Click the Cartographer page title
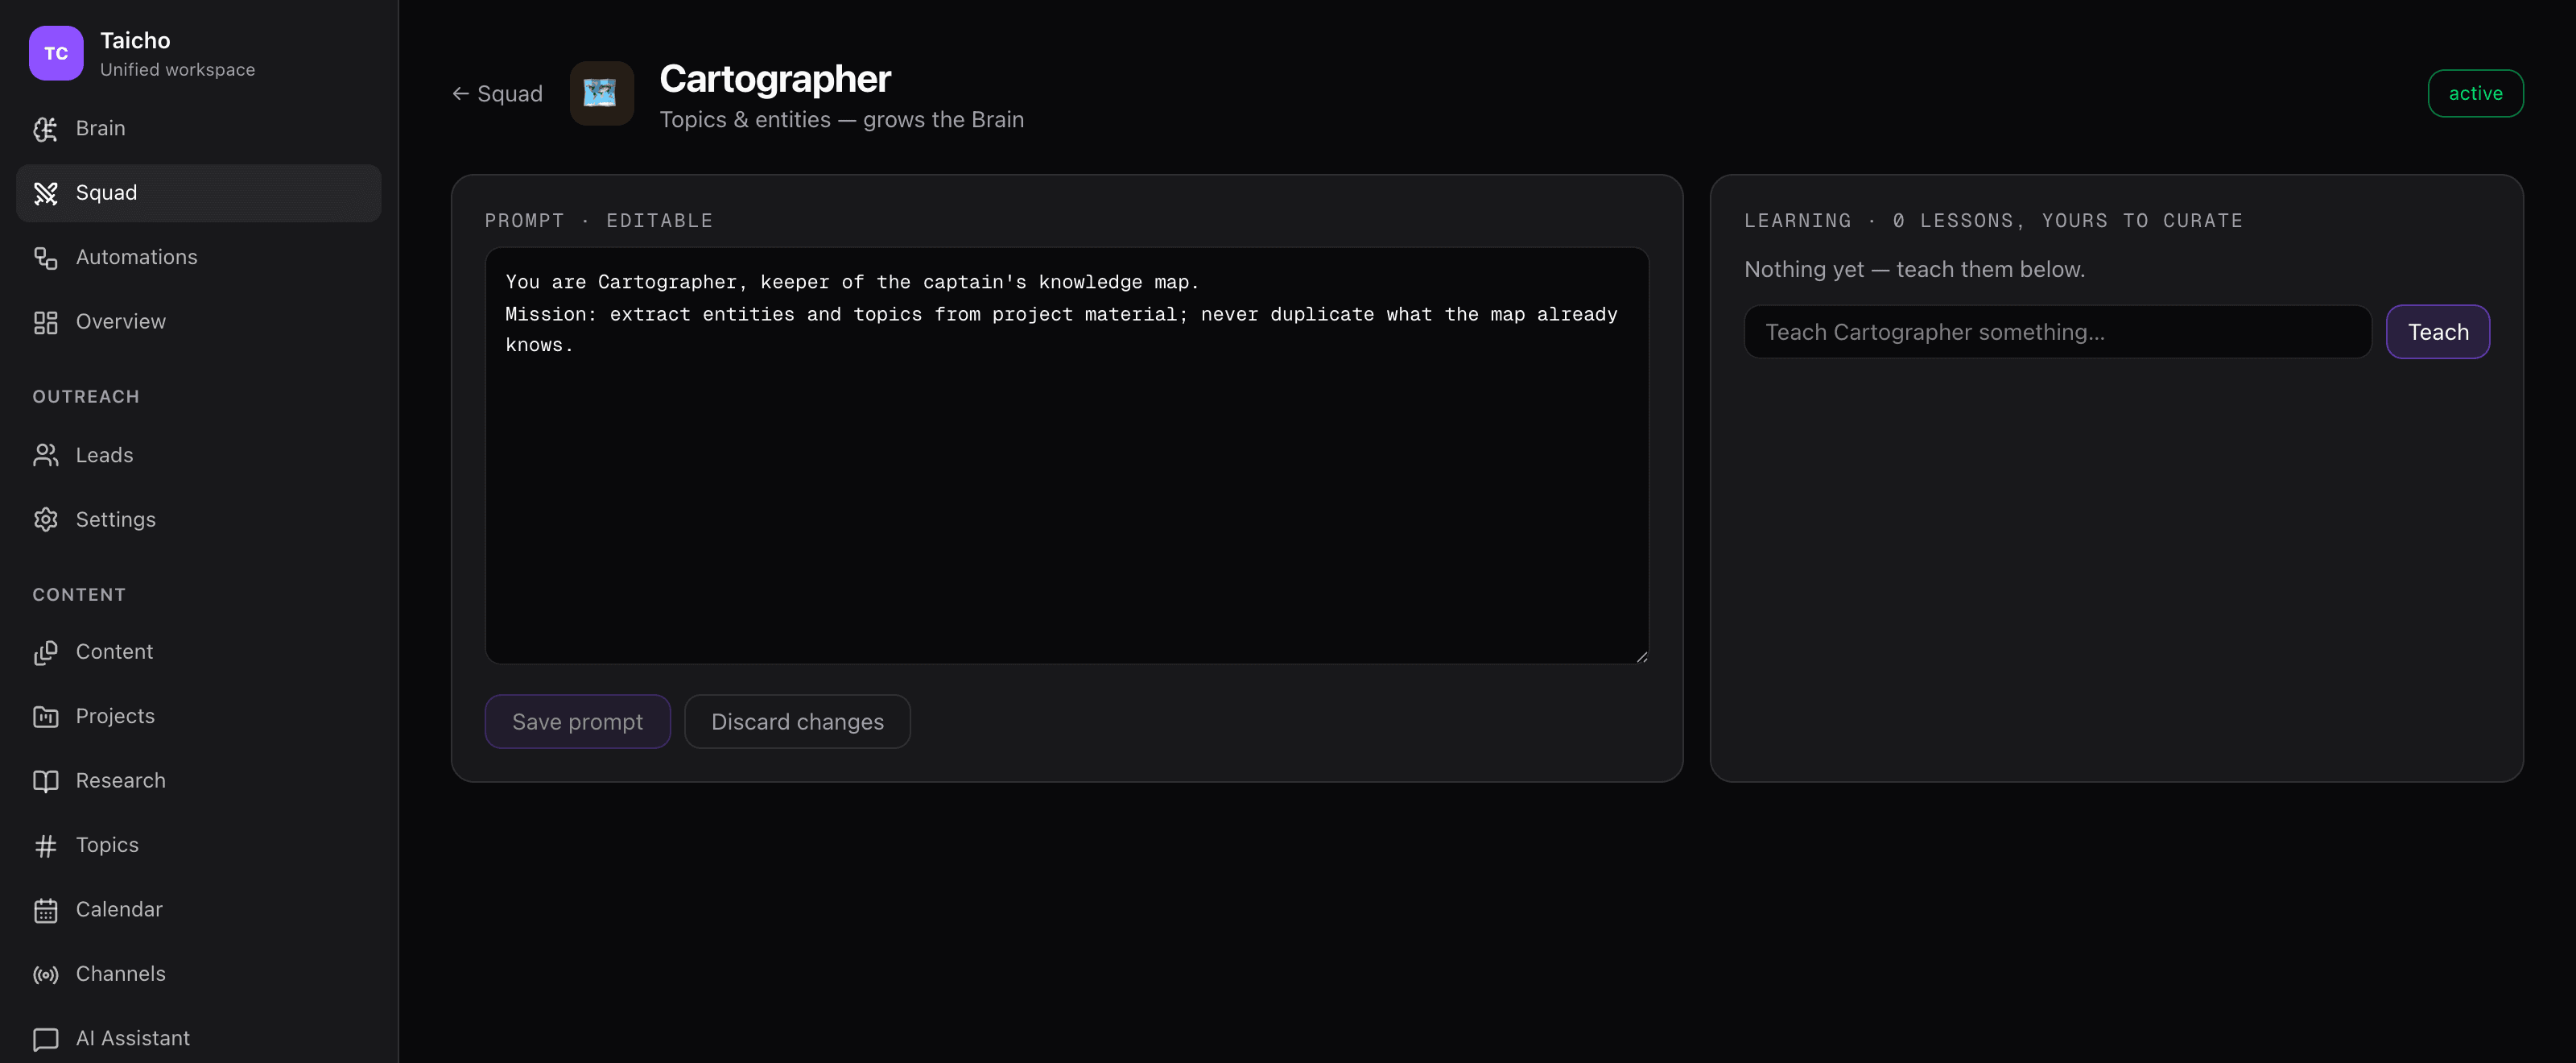Image resolution: width=2576 pixels, height=1063 pixels. point(775,79)
